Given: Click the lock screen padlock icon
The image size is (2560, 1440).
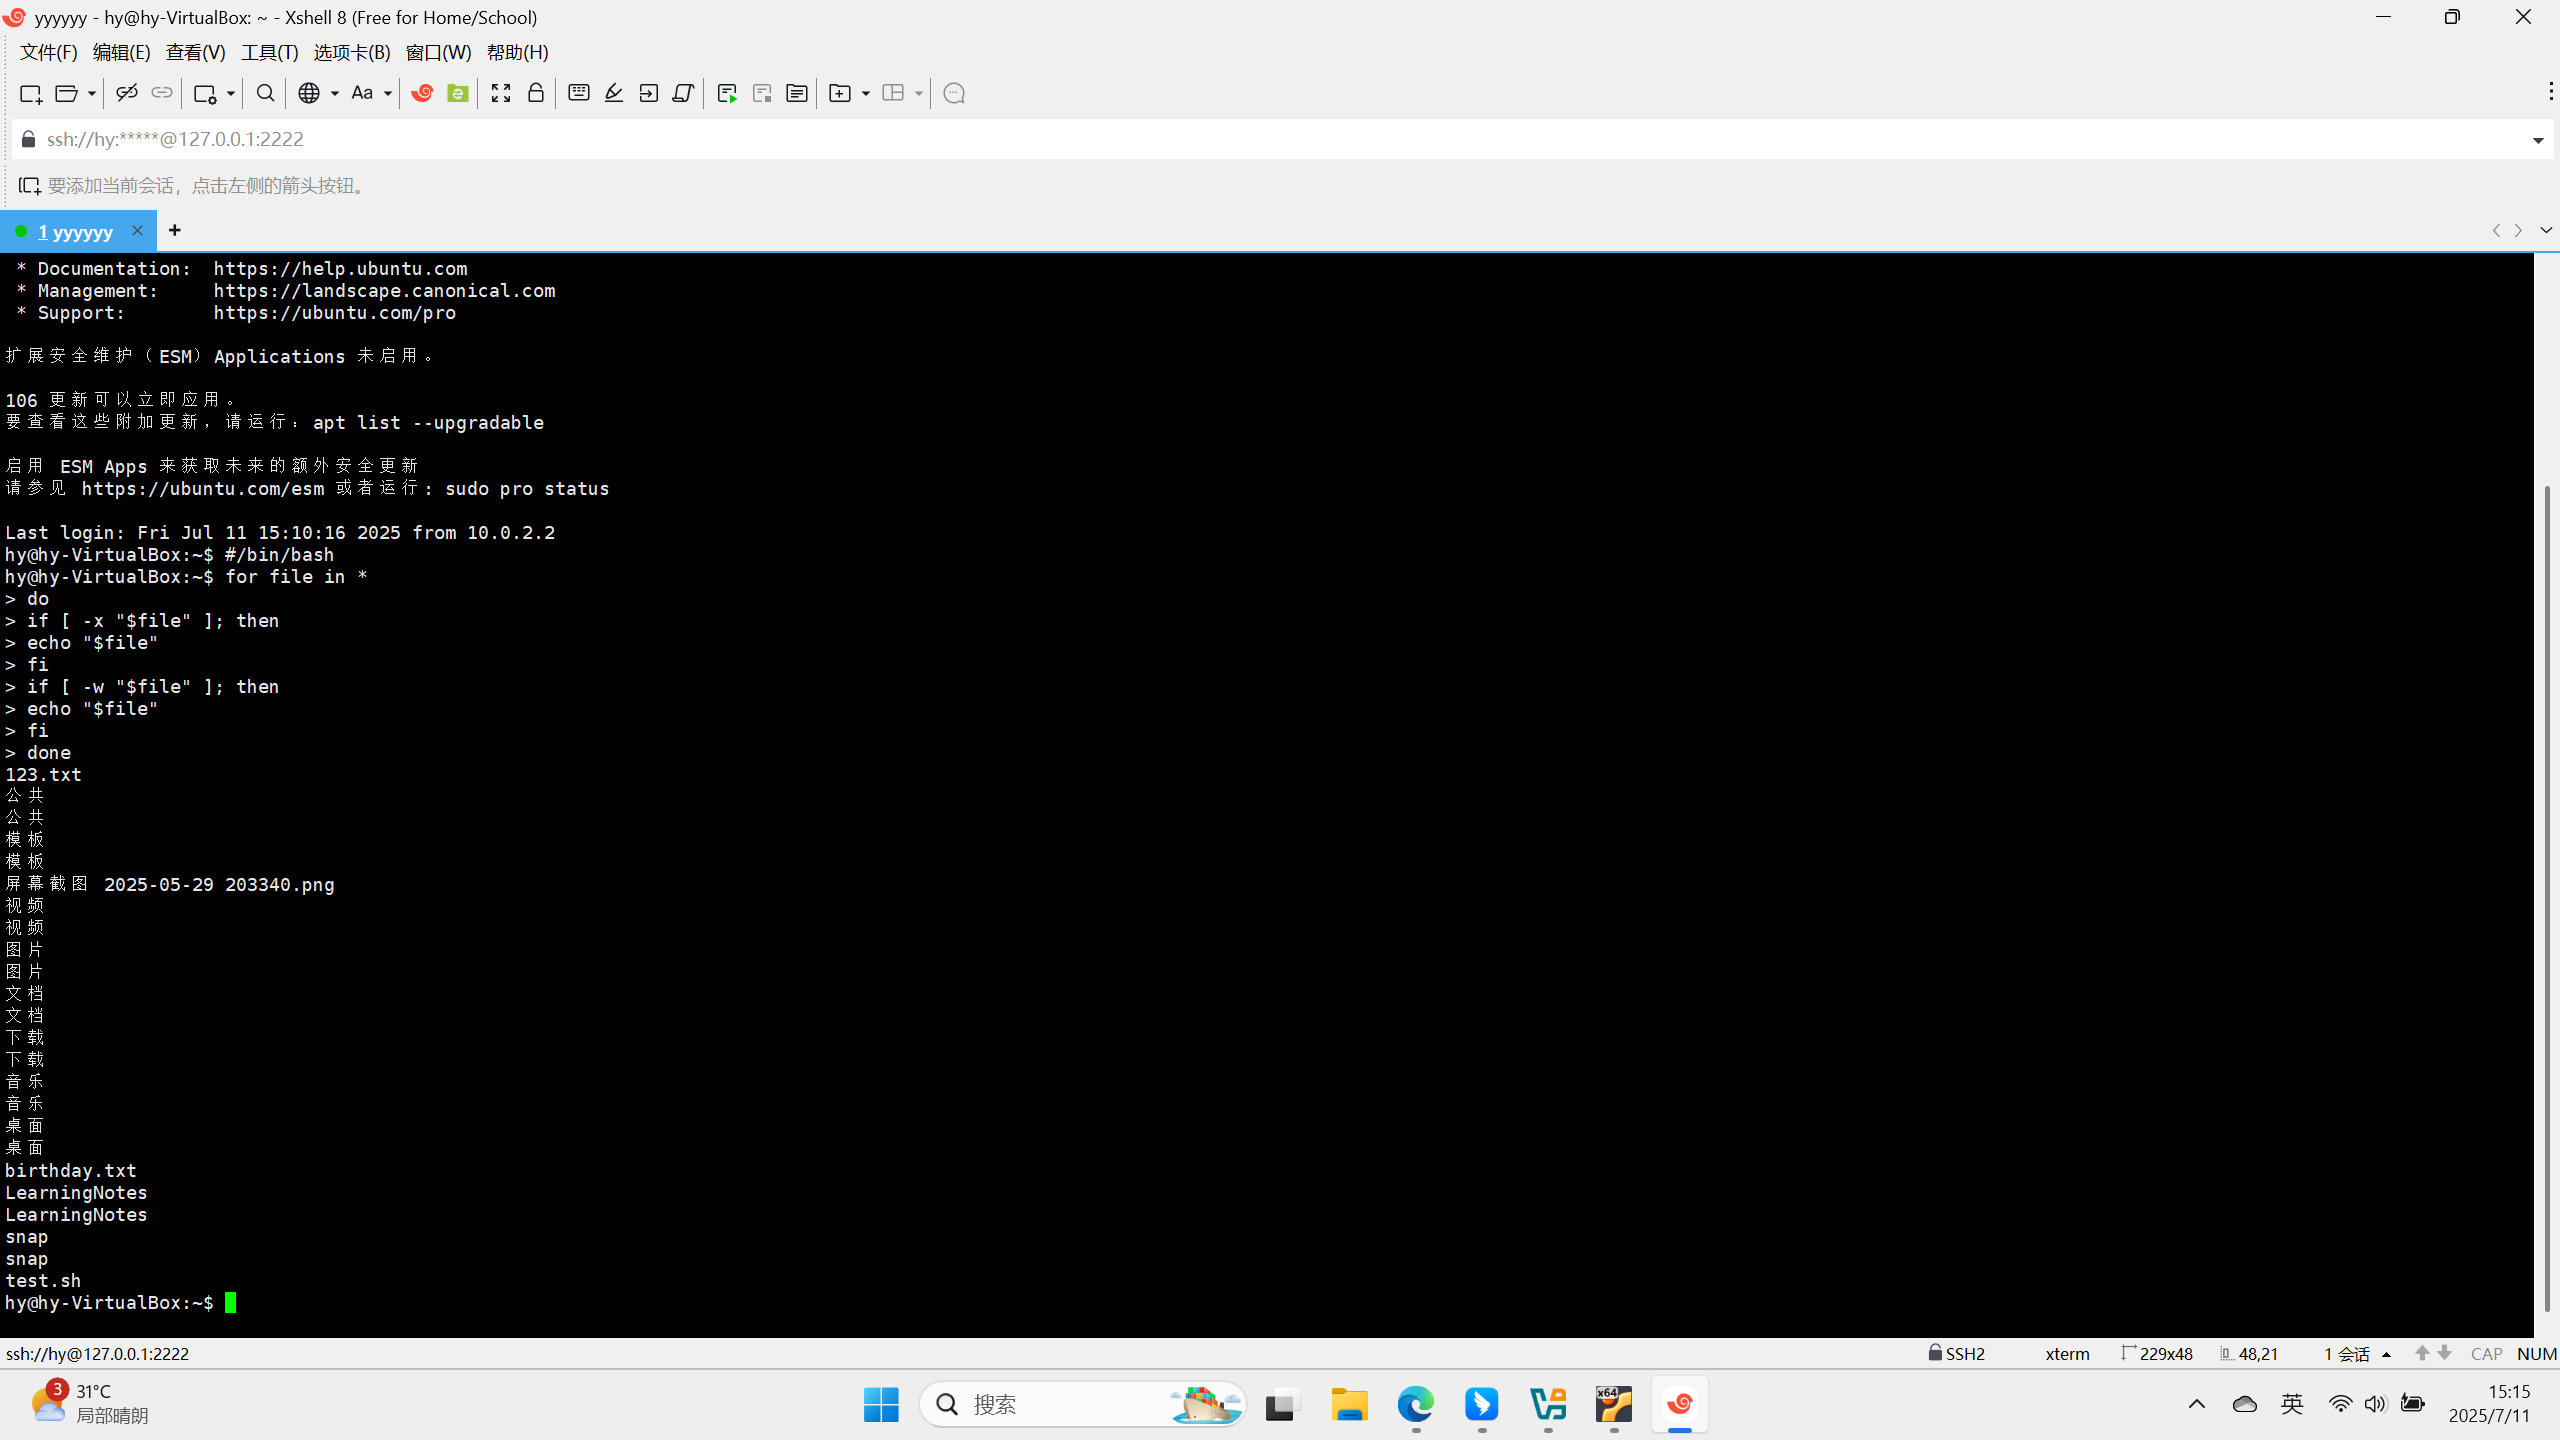Looking at the screenshot, I should click(536, 93).
